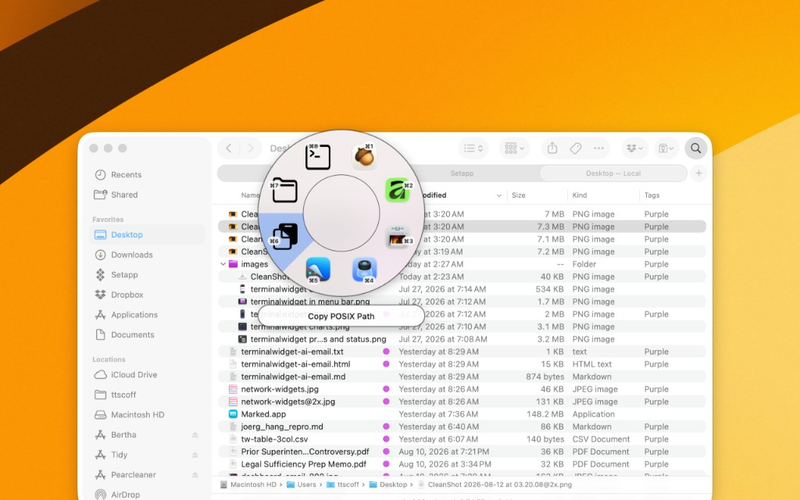Image resolution: width=800 pixels, height=500 pixels.
Task: Open the toolbar dropdown next to search
Action: (666, 148)
